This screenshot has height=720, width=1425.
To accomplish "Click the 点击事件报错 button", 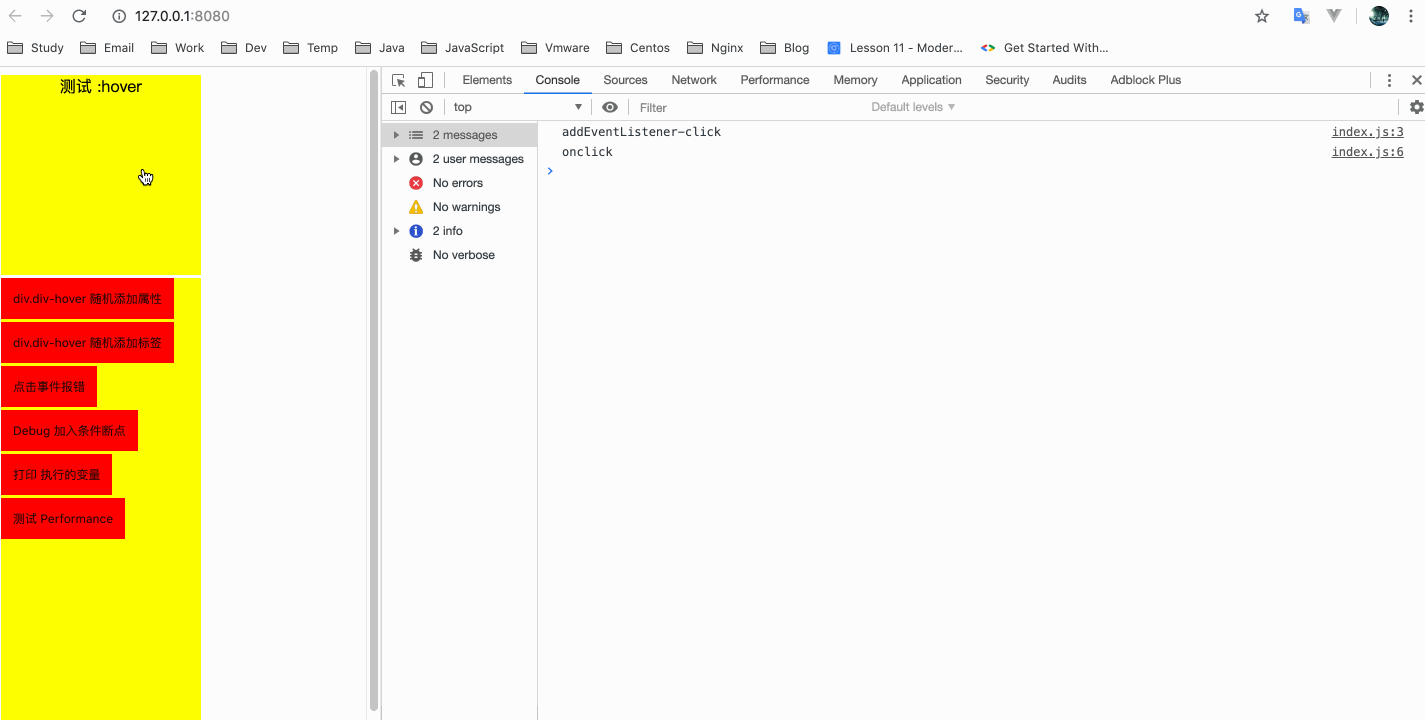I will pyautogui.click(x=49, y=387).
